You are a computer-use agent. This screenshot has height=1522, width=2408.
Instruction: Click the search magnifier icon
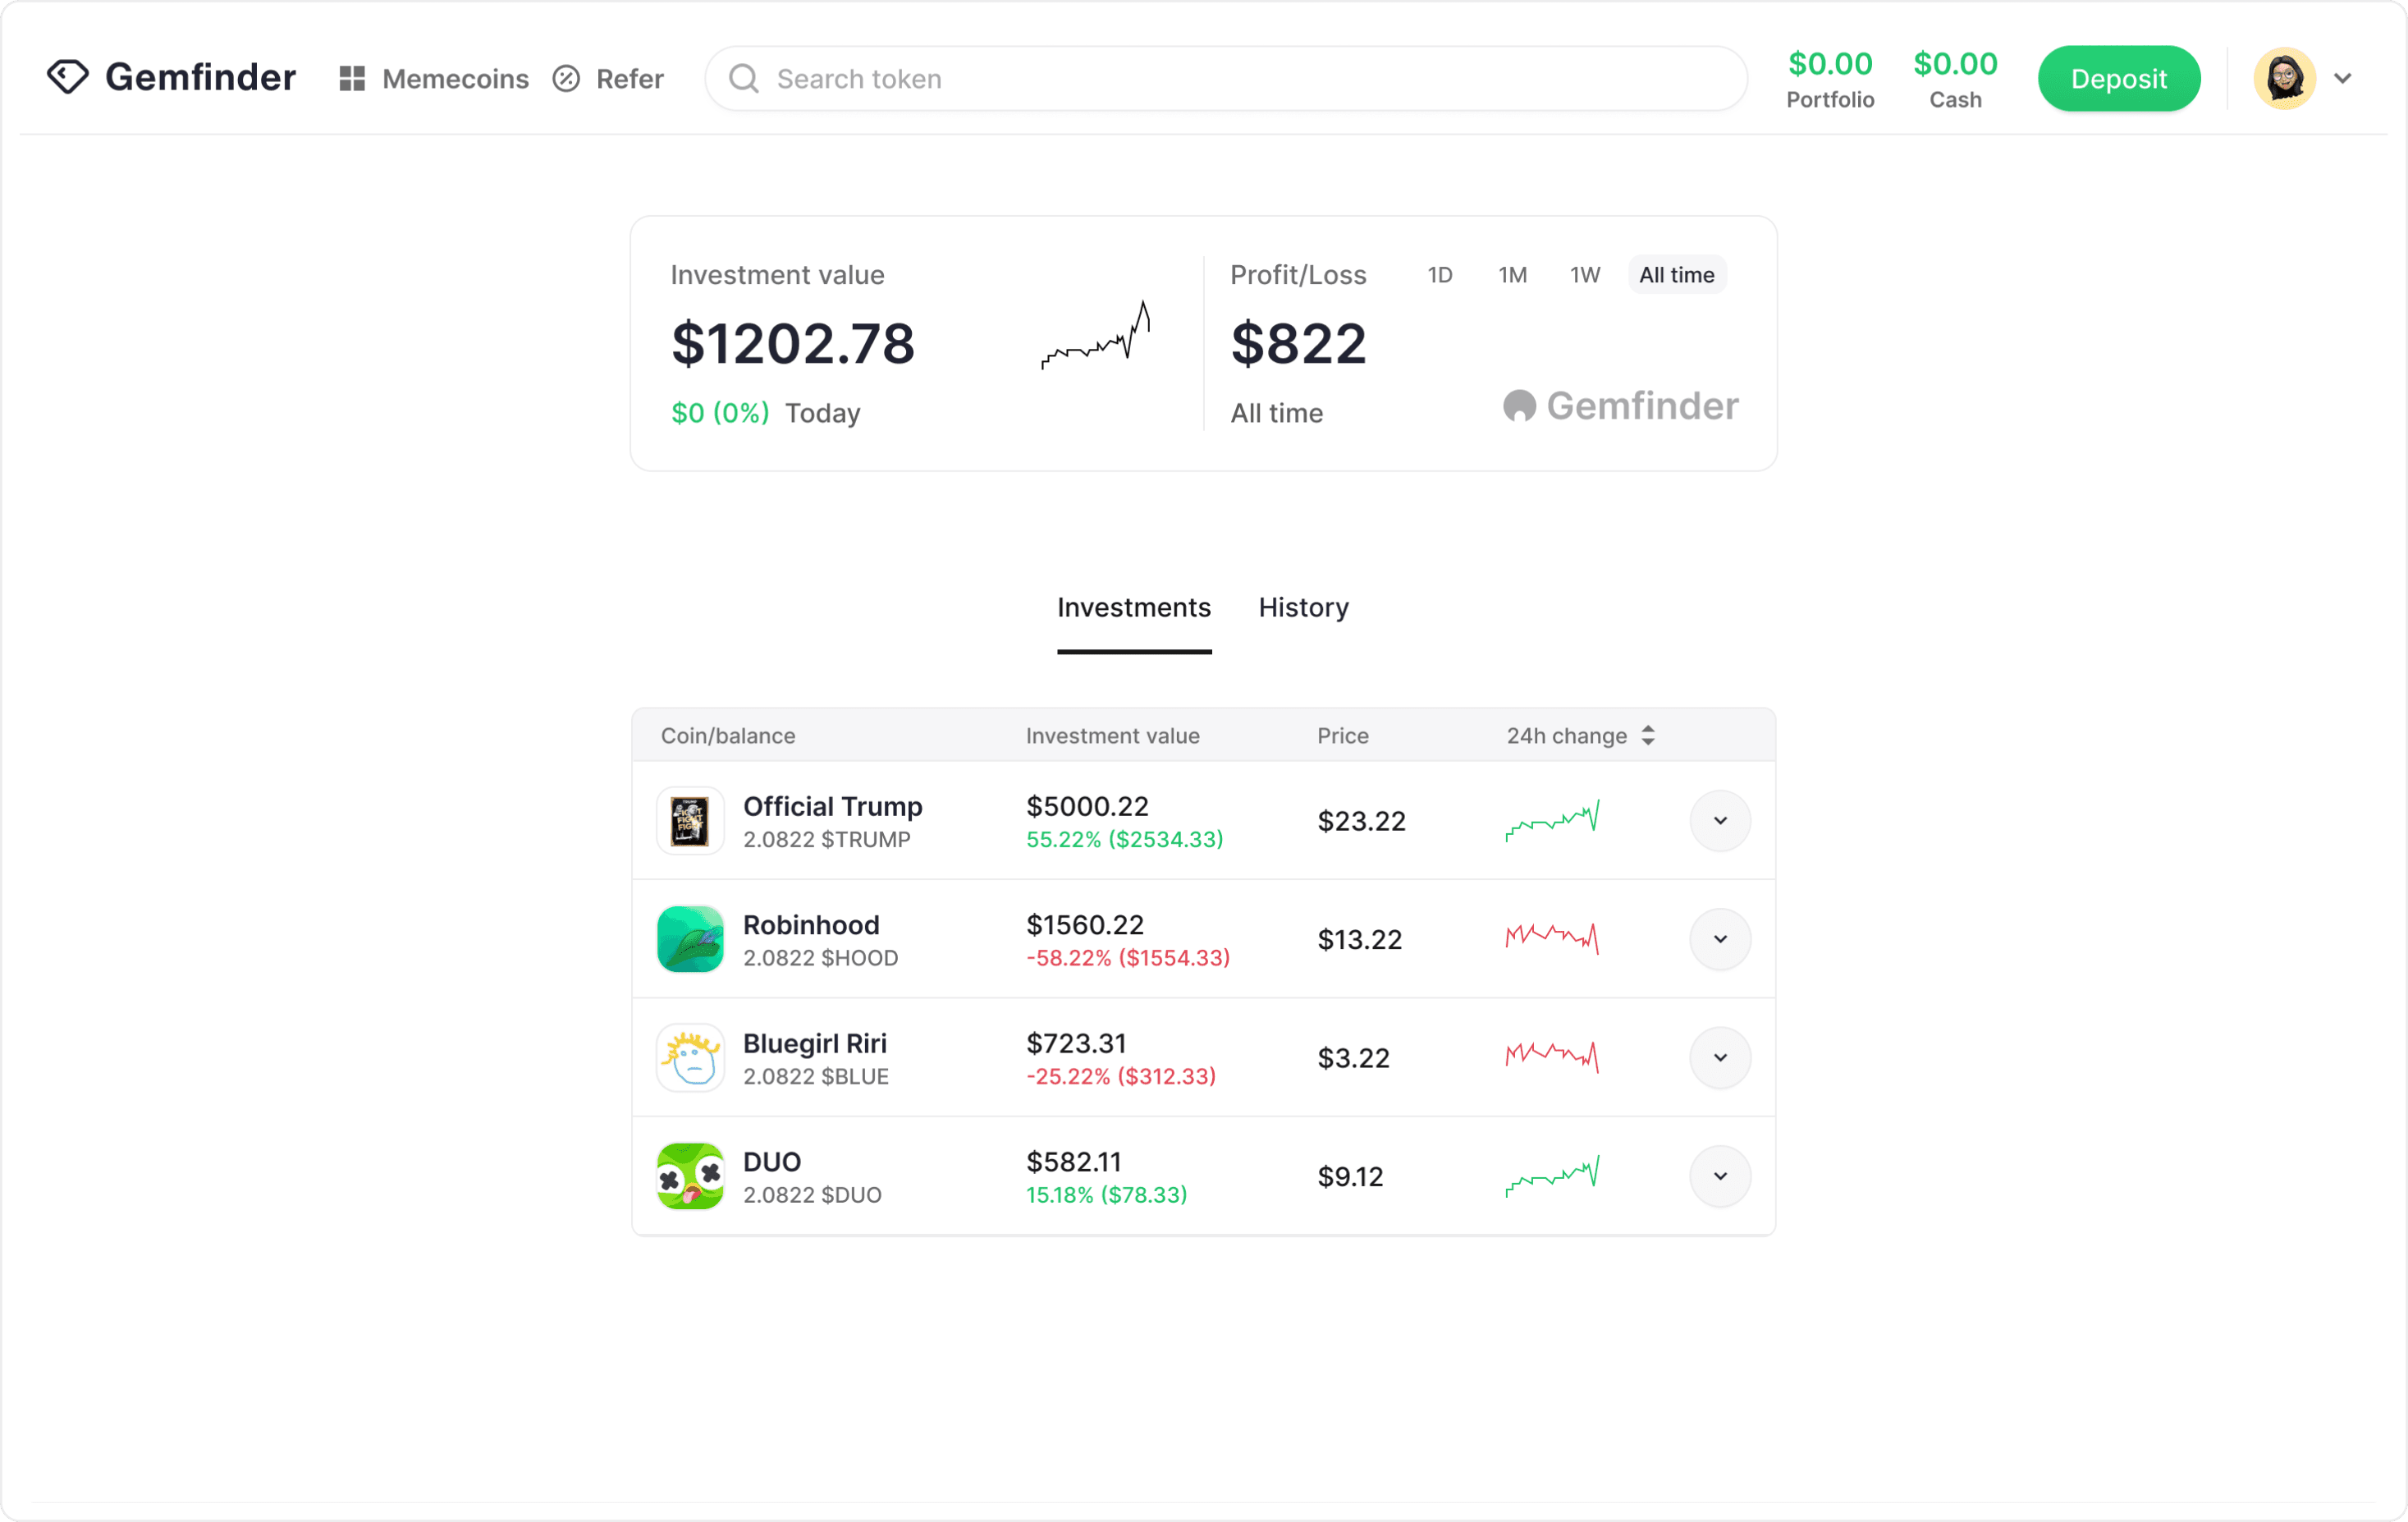(x=743, y=78)
